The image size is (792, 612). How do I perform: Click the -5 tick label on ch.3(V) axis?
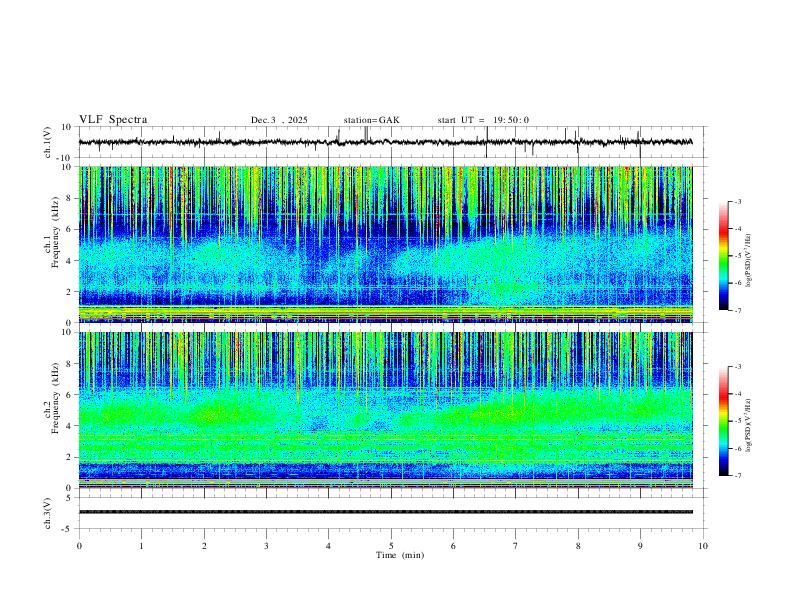(x=68, y=529)
